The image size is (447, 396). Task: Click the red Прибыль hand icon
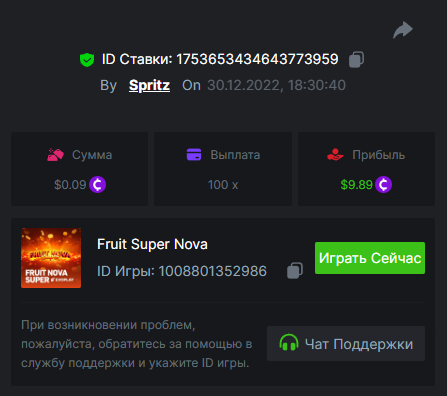pos(335,155)
